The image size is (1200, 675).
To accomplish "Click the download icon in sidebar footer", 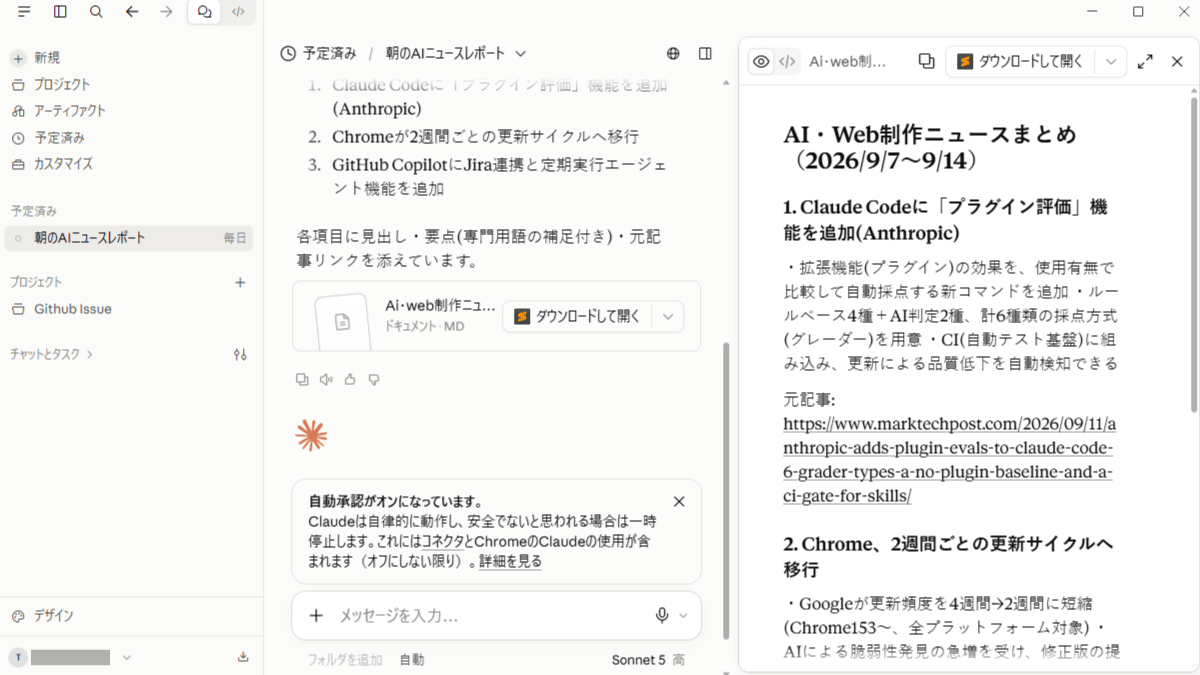I will point(243,657).
